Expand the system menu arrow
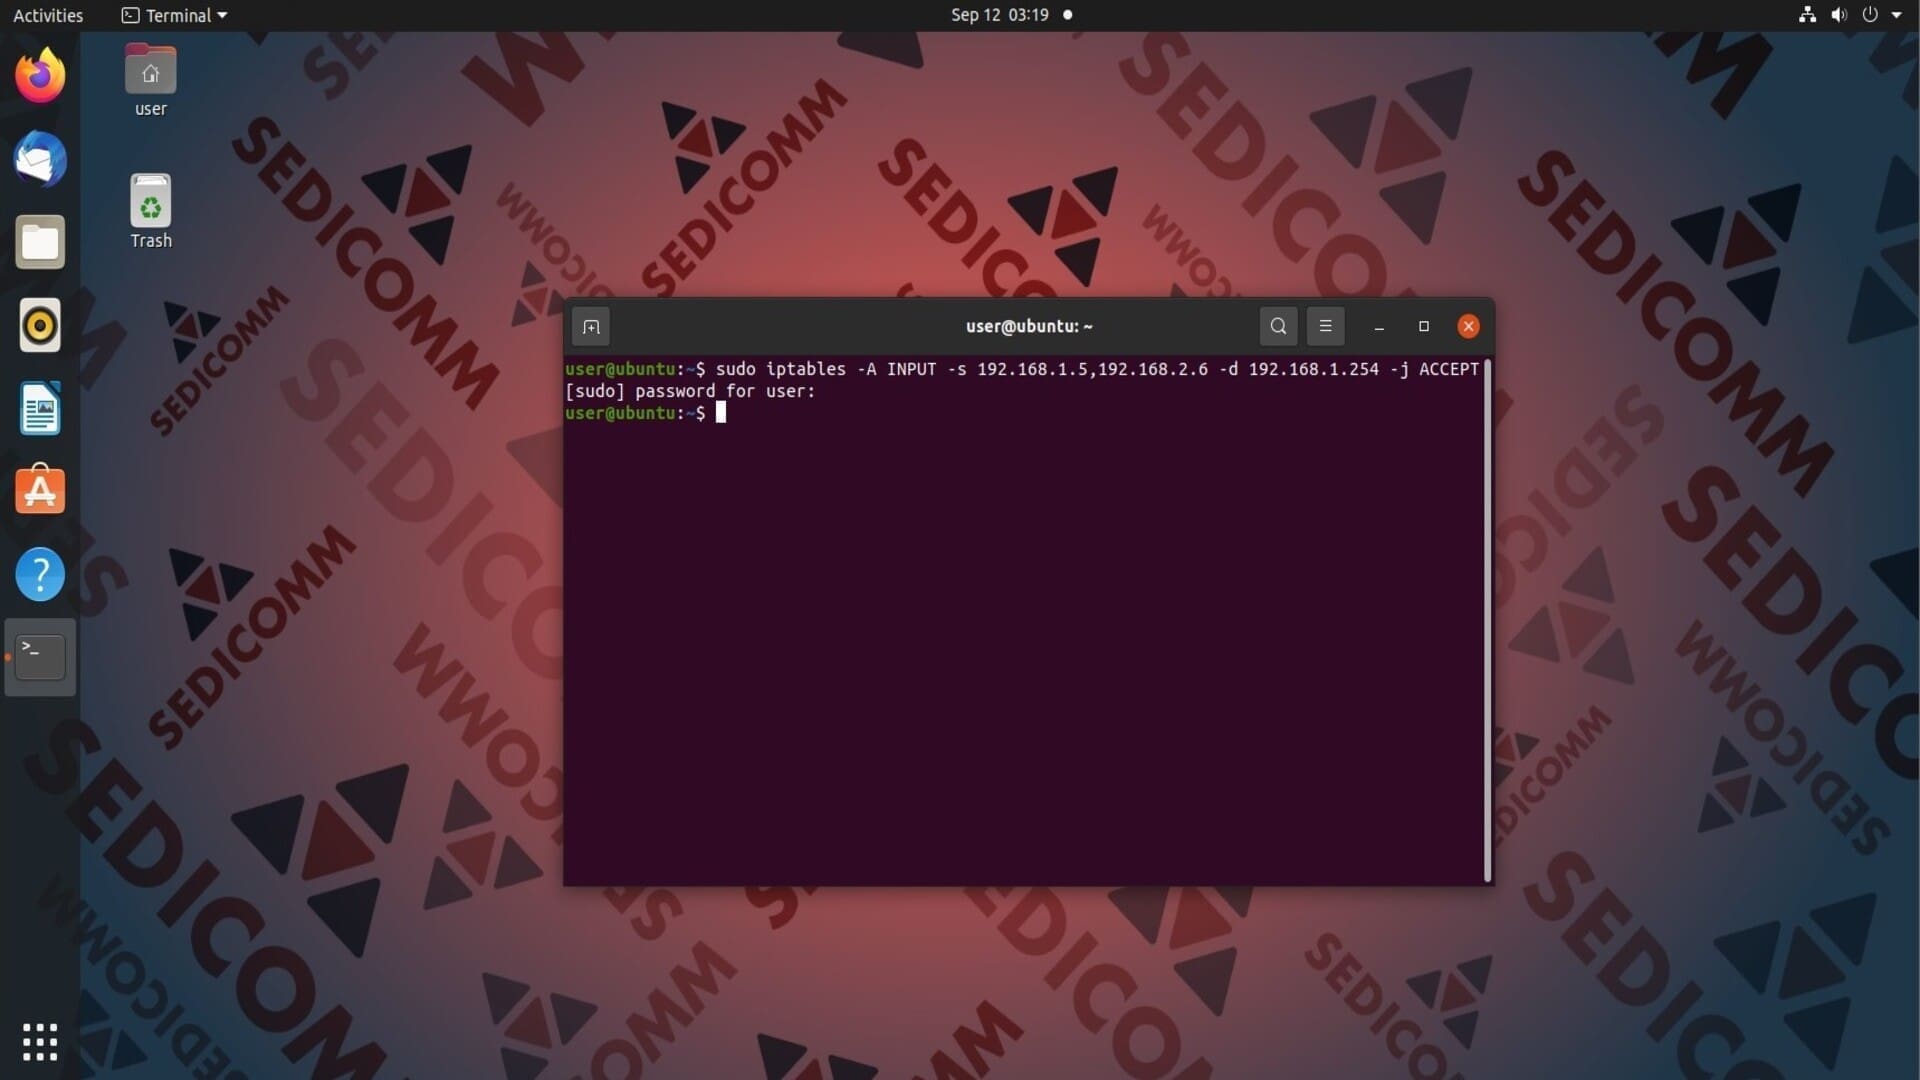Screen dimensions: 1920x1080 point(1897,15)
